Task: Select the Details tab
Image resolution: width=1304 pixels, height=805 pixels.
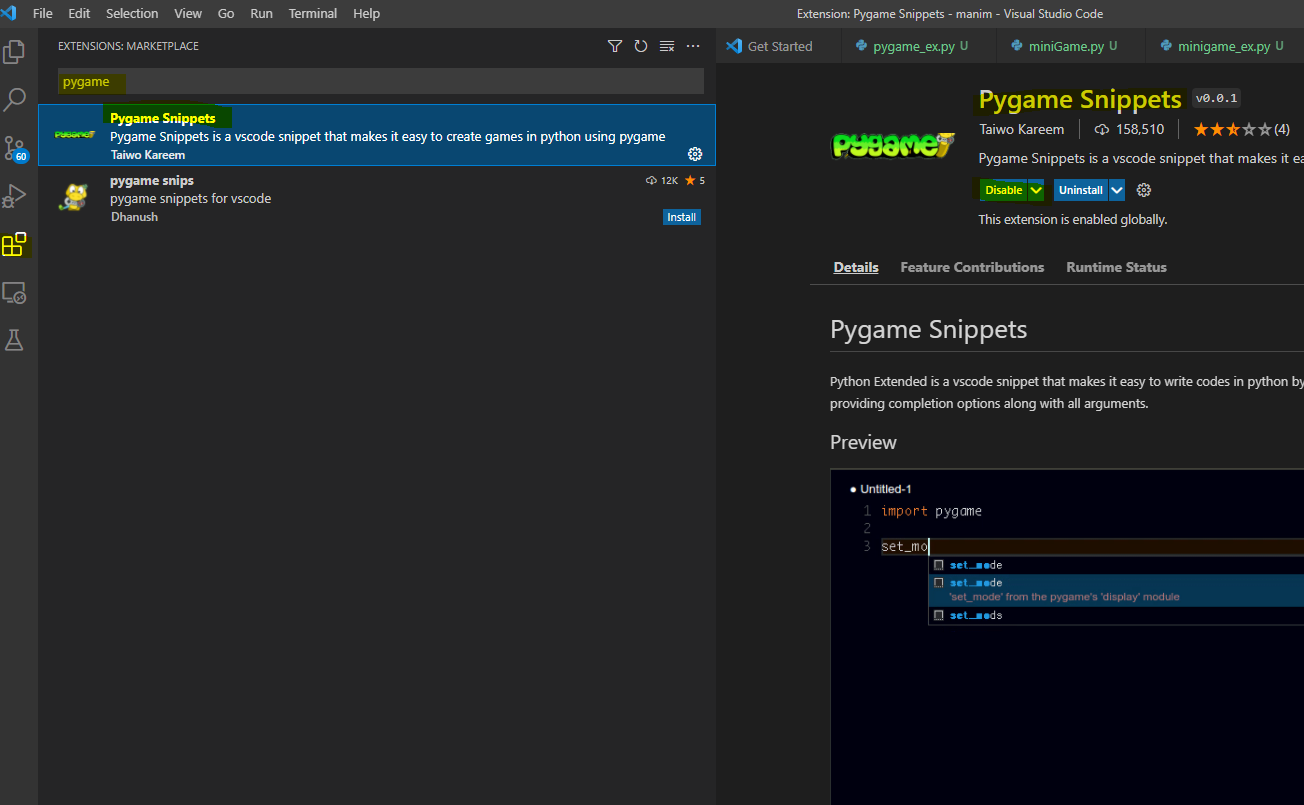Action: [856, 267]
